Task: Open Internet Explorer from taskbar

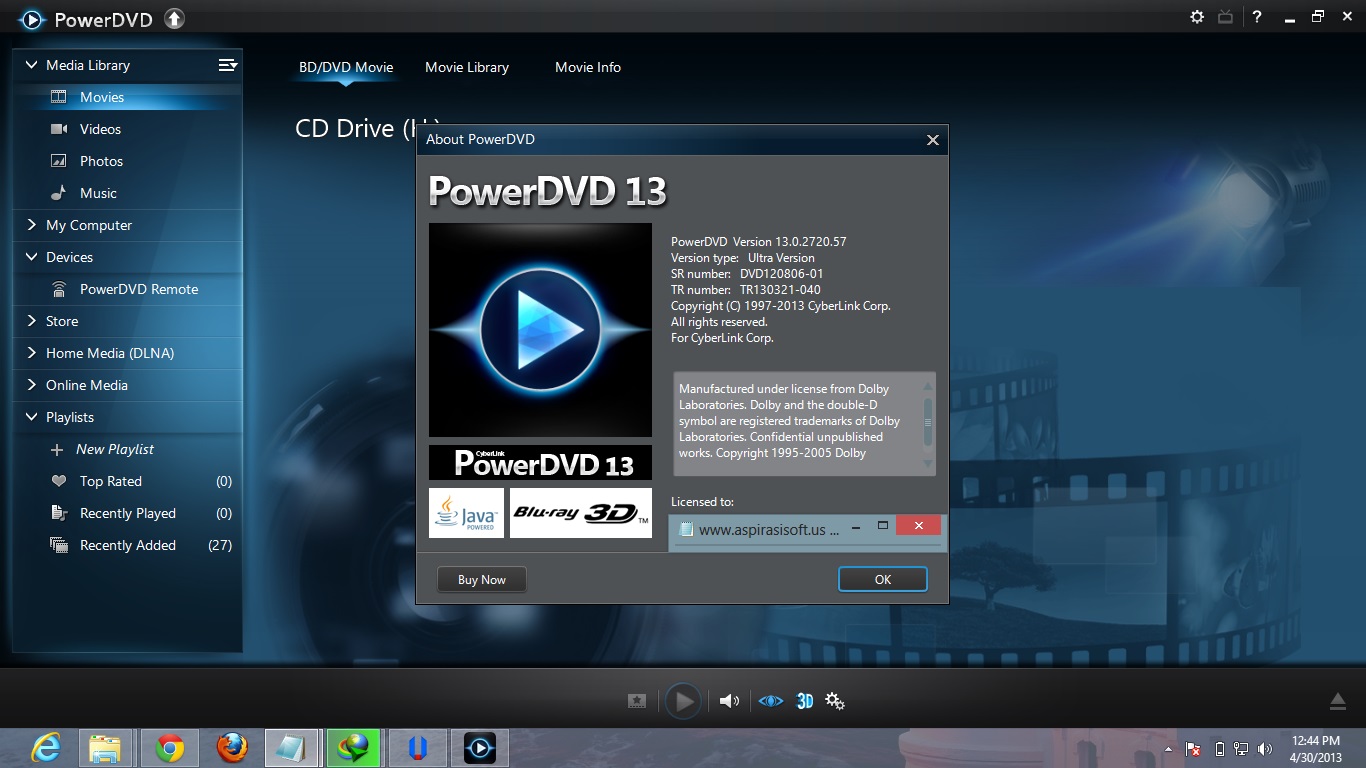Action: coord(46,748)
